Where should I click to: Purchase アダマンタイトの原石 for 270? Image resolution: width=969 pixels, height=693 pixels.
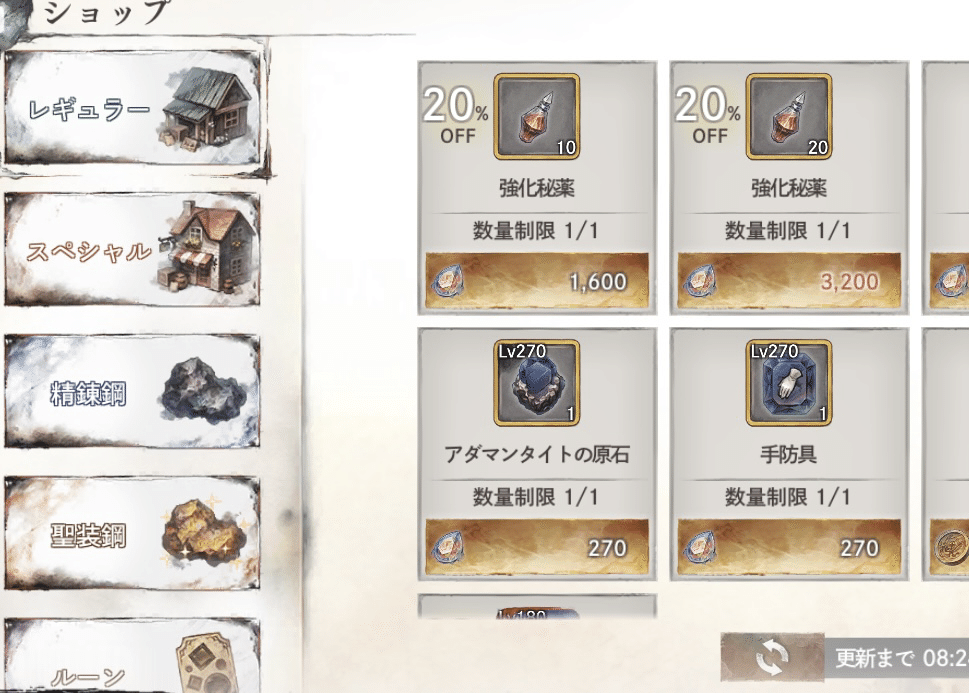click(x=537, y=548)
